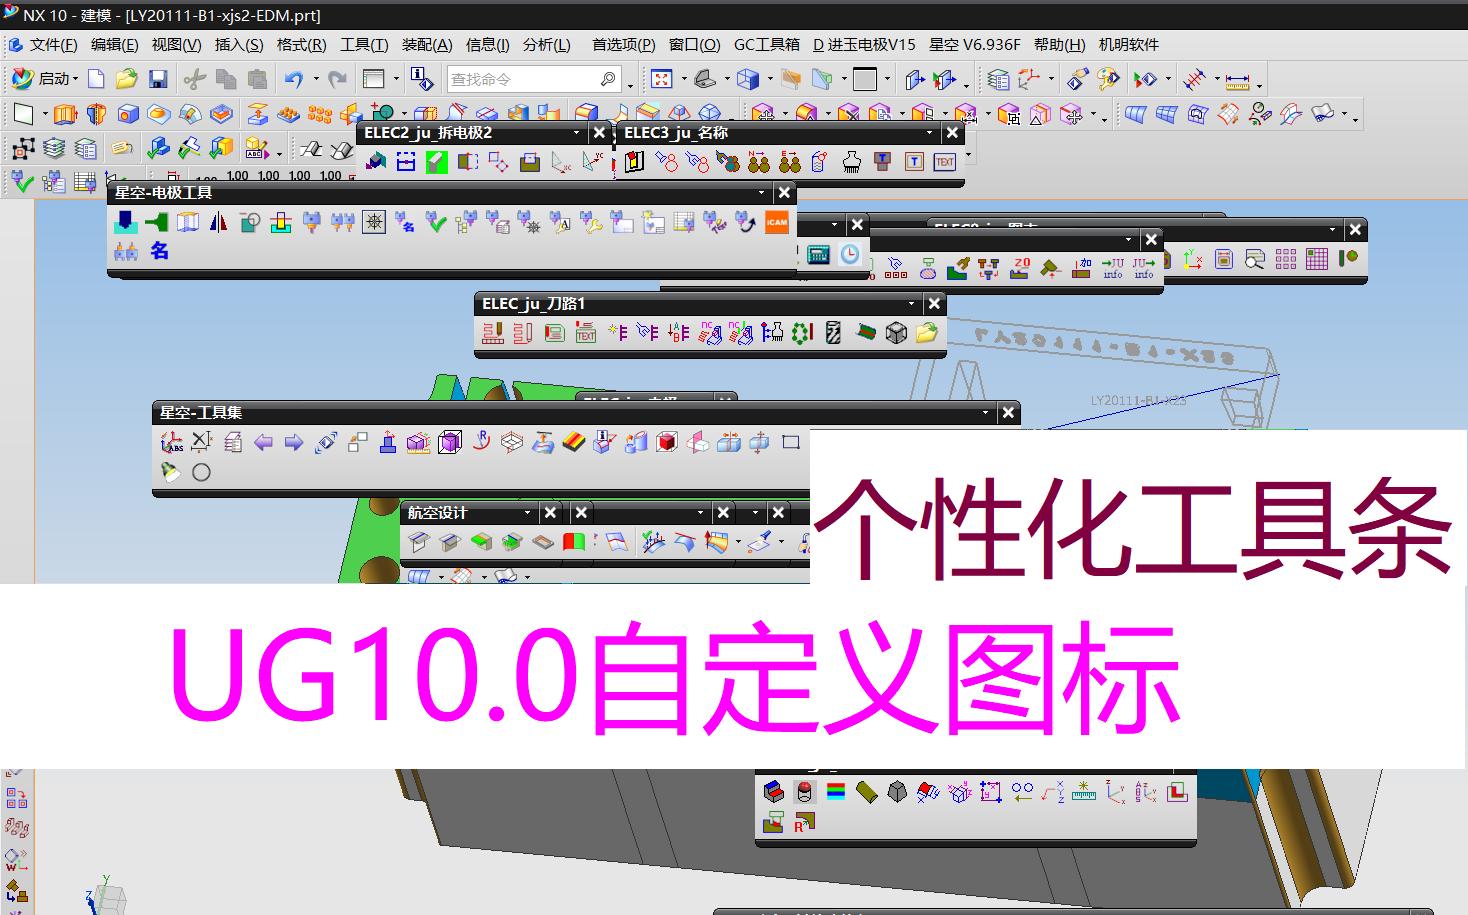Click the clock icon in floating toolbar

pyautogui.click(x=849, y=254)
